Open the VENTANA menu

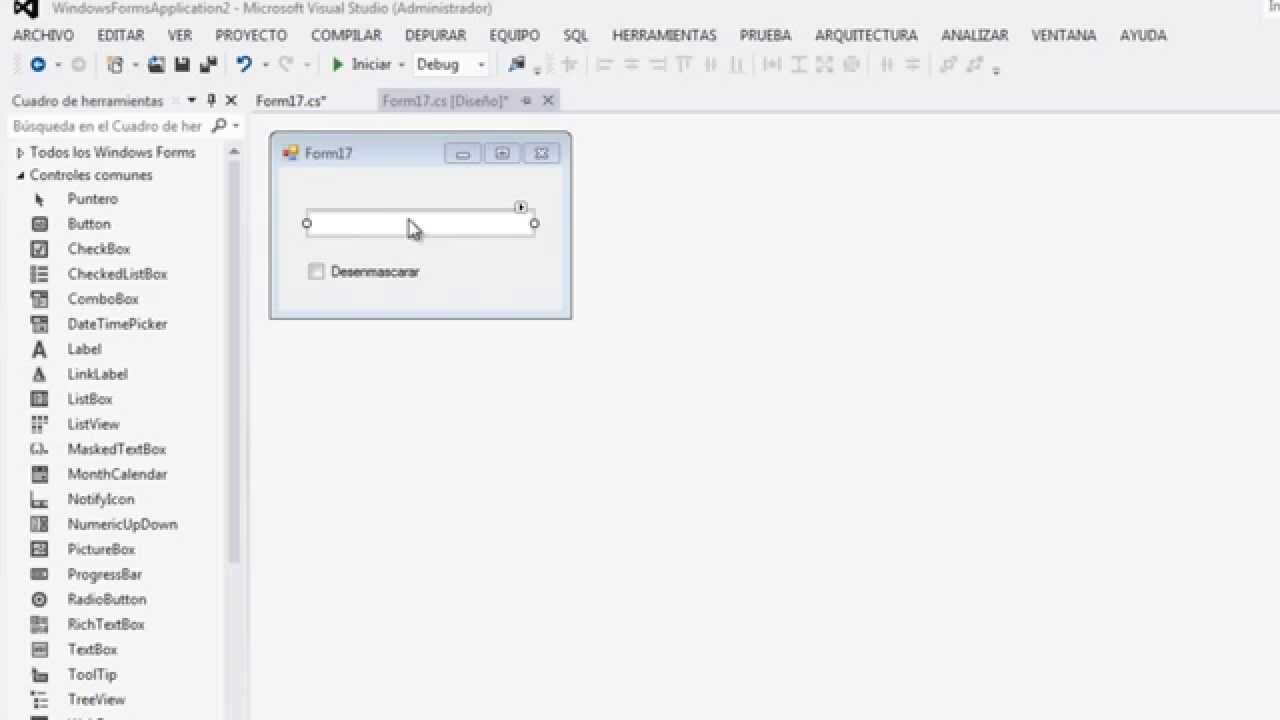point(1064,35)
